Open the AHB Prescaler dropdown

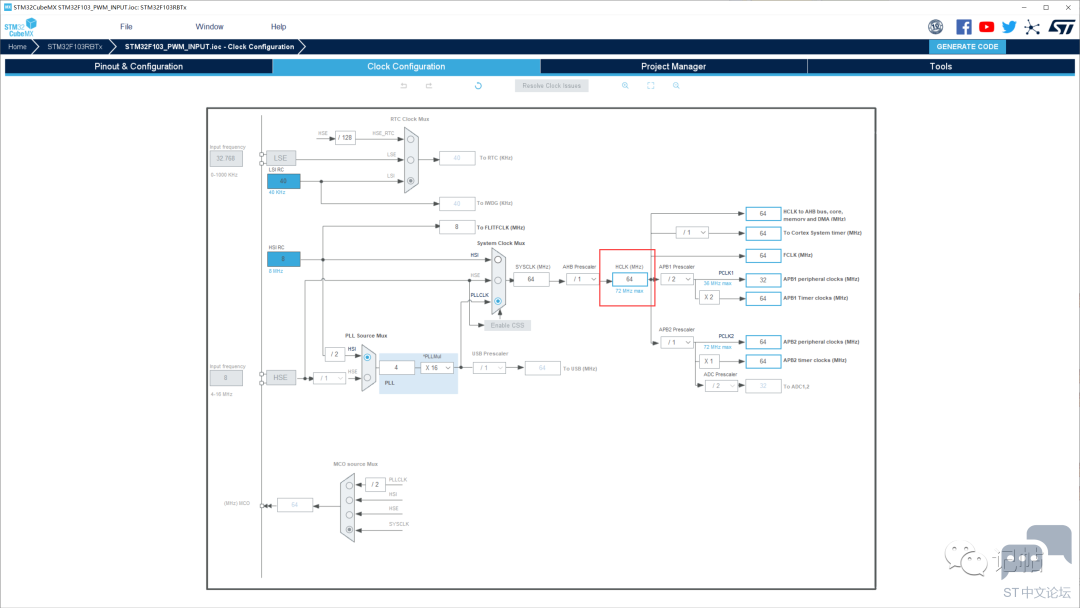point(582,279)
